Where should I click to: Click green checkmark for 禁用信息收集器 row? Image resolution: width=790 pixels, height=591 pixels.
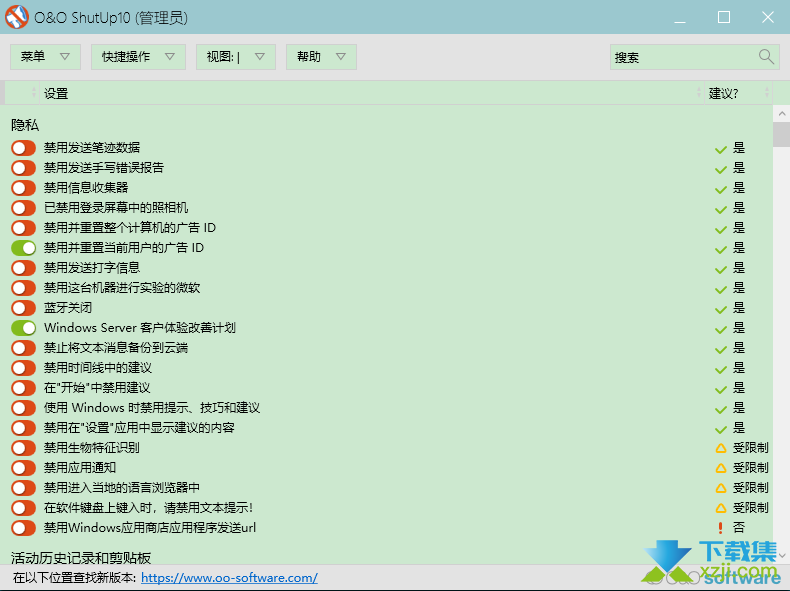720,189
